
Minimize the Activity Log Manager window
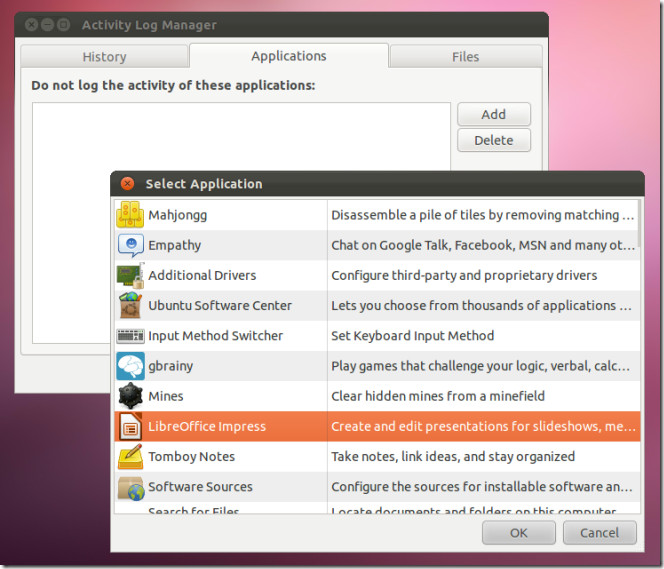pyautogui.click(x=47, y=25)
